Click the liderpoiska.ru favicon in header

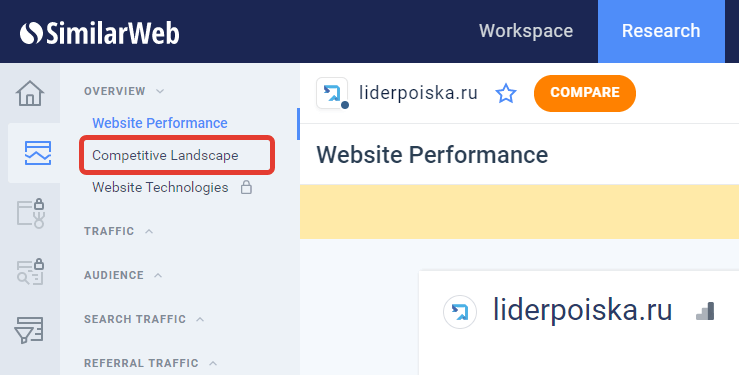coord(332,93)
